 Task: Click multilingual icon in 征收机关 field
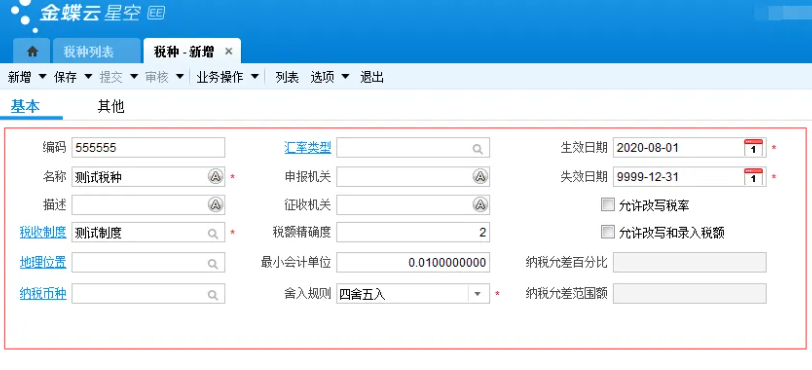[480, 205]
